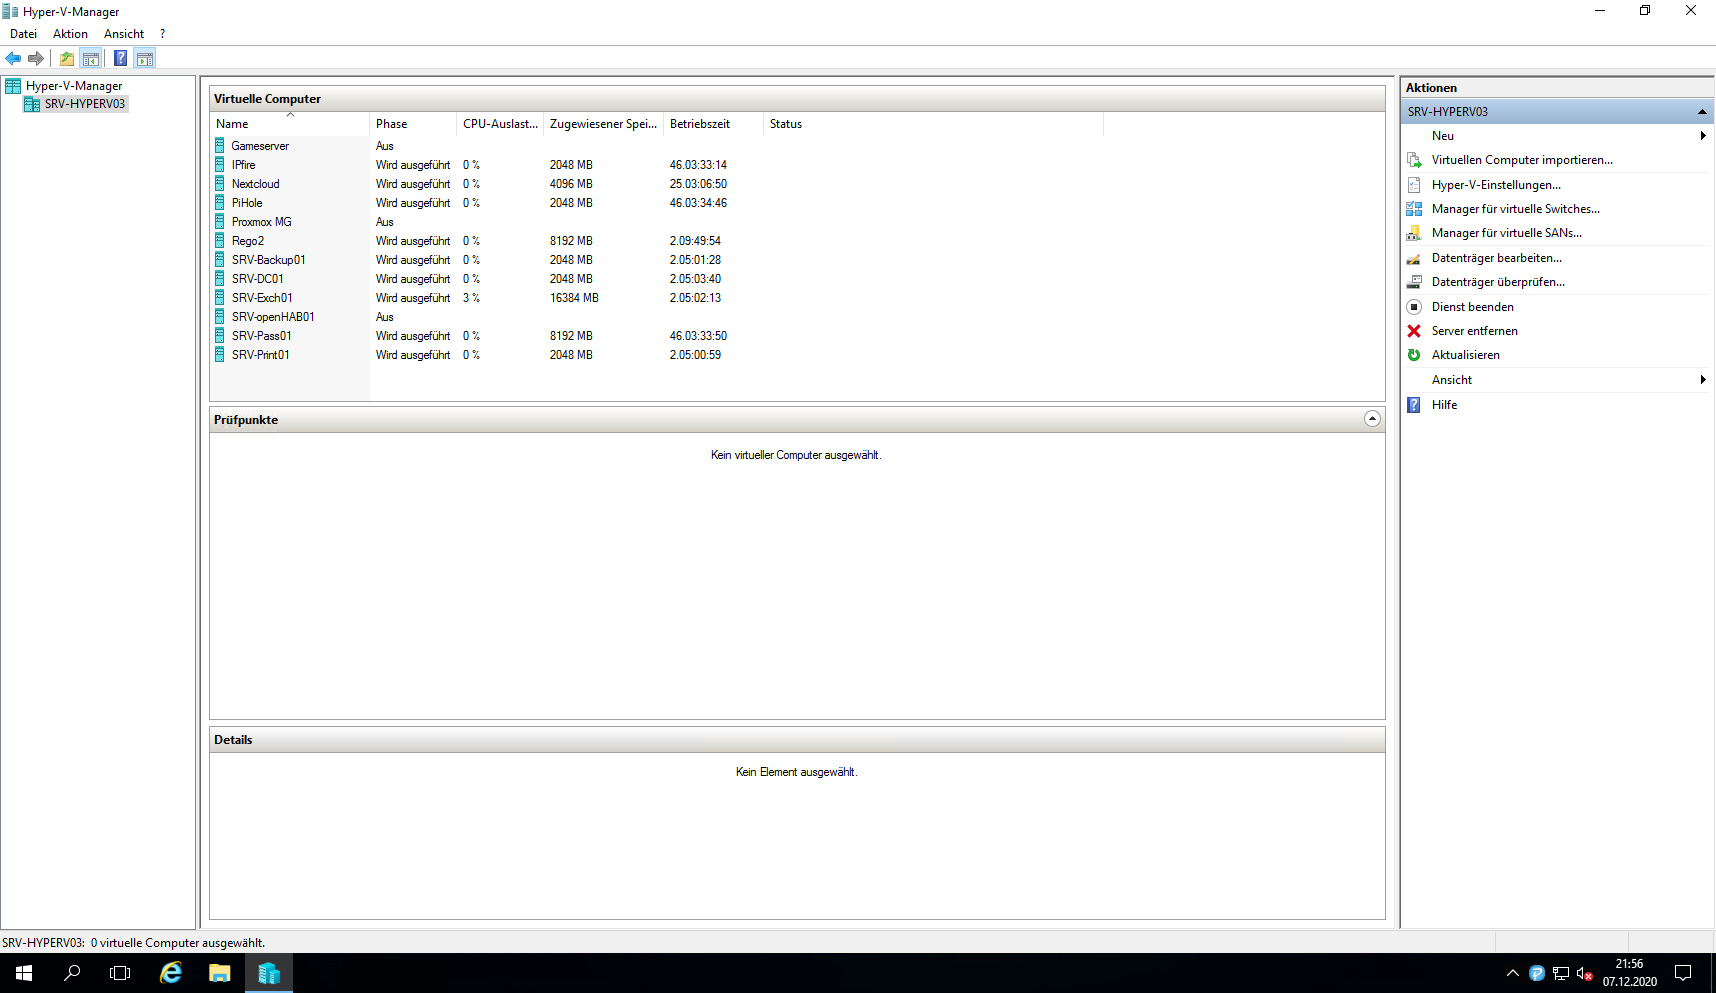
Task: Open the ? help menu
Action: pyautogui.click(x=163, y=34)
